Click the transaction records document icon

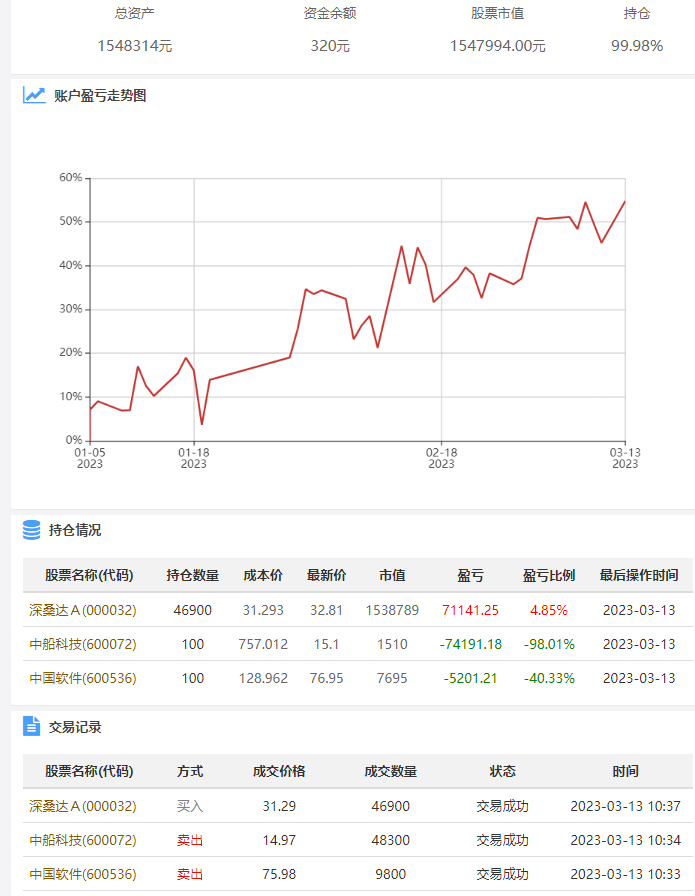pyautogui.click(x=31, y=726)
